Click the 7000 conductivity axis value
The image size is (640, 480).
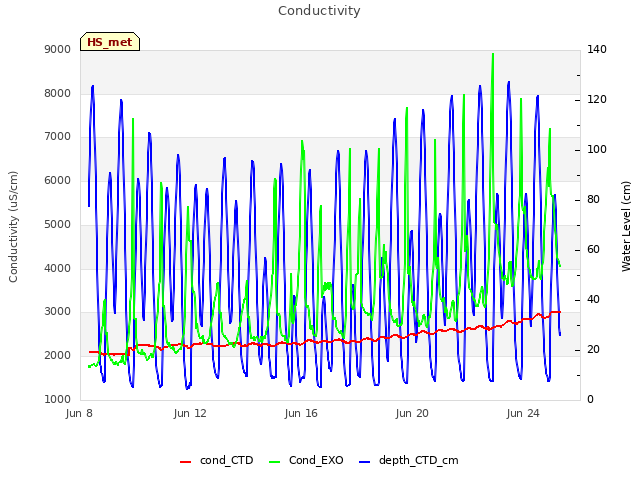58,137
